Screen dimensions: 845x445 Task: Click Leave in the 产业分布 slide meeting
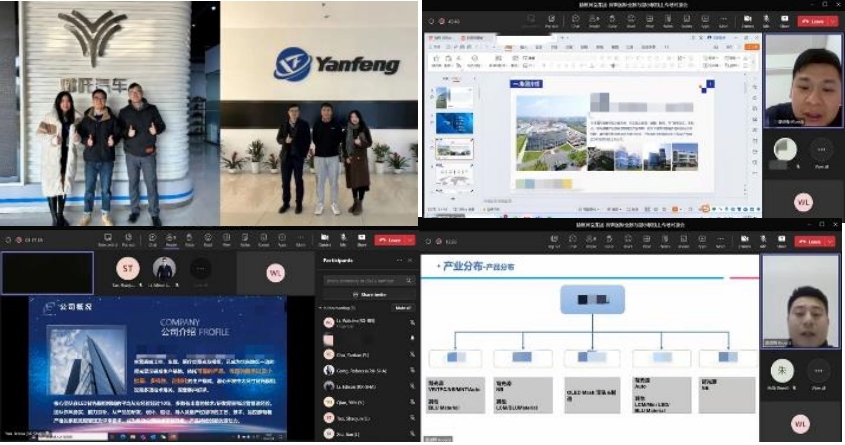(x=810, y=241)
